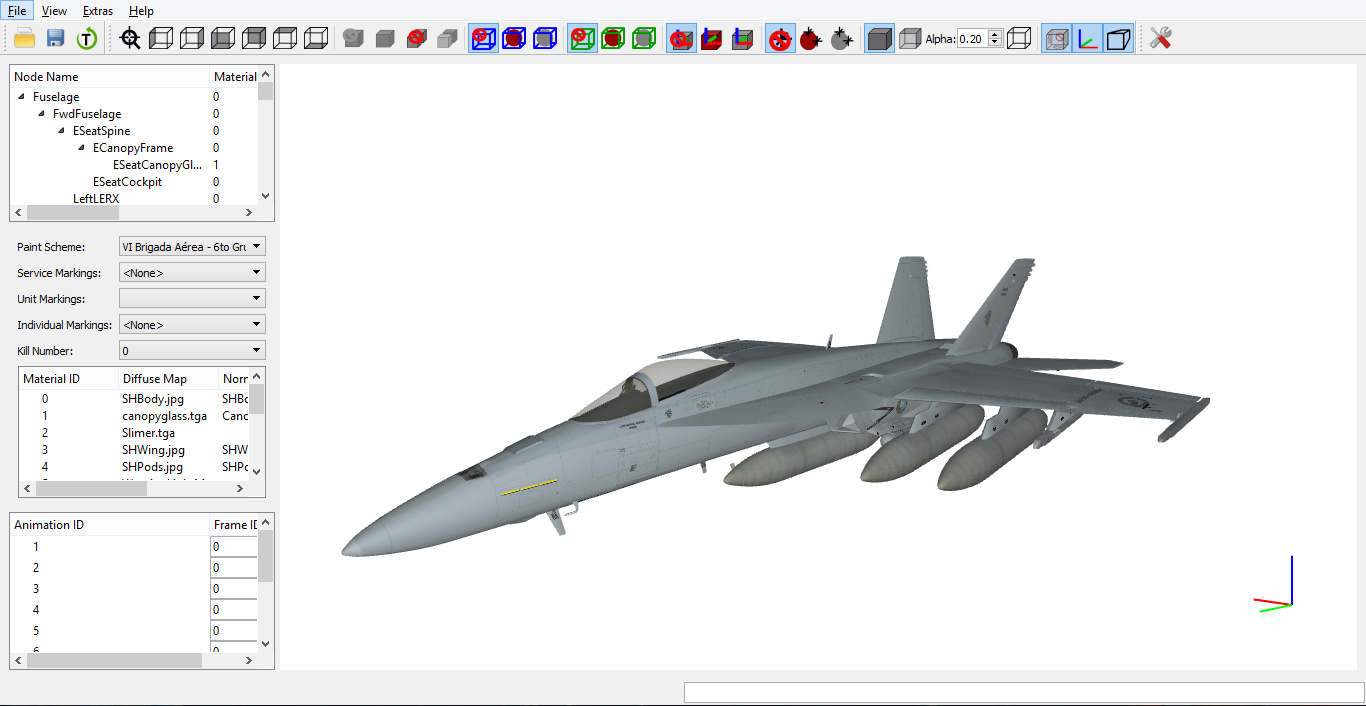Click the magnifier zoom-to-fit icon
1366x706 pixels.
click(130, 39)
